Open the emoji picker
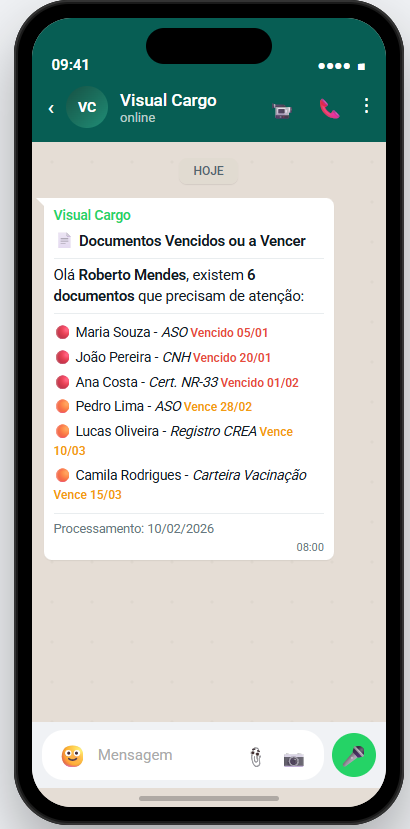The image size is (410, 829). click(72, 756)
